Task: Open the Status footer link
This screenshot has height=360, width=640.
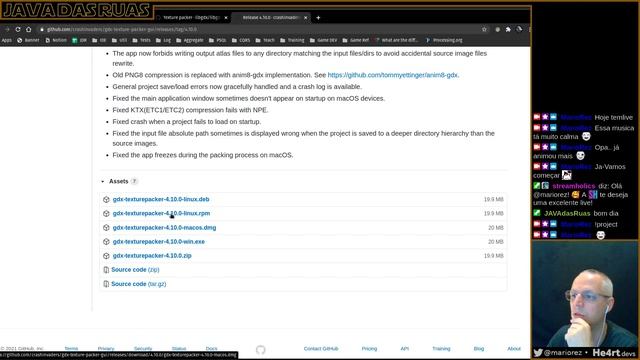Action: click(x=179, y=349)
